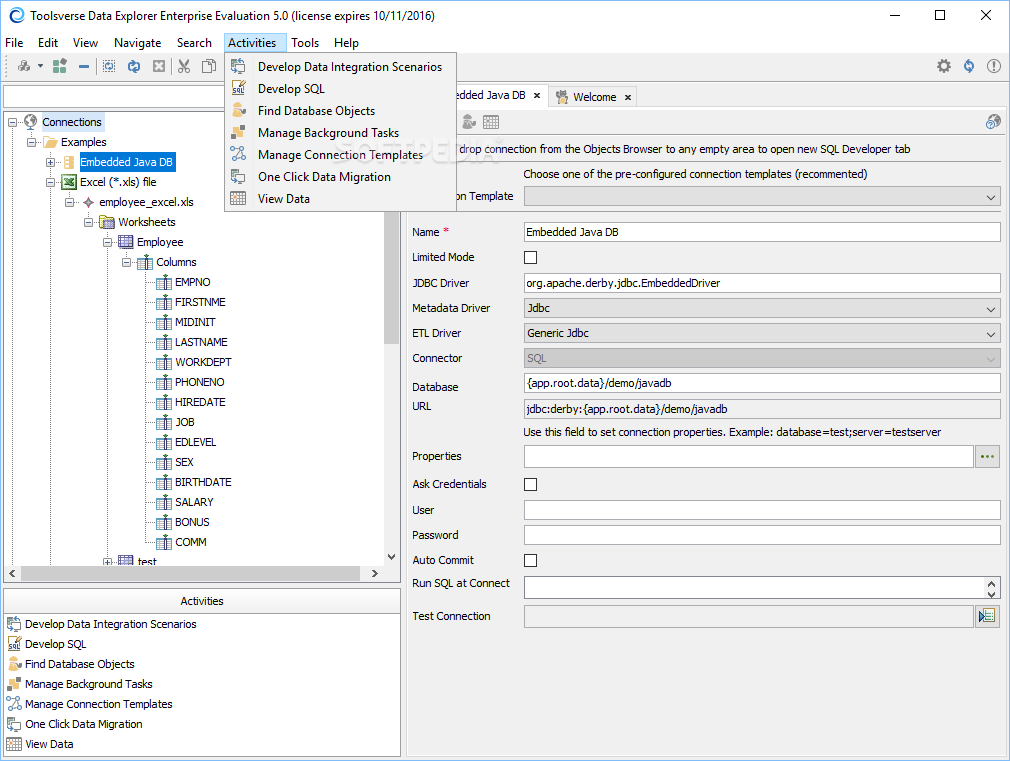Close the Welcome tab
Screen dimensions: 1010x761
[x=627, y=97]
